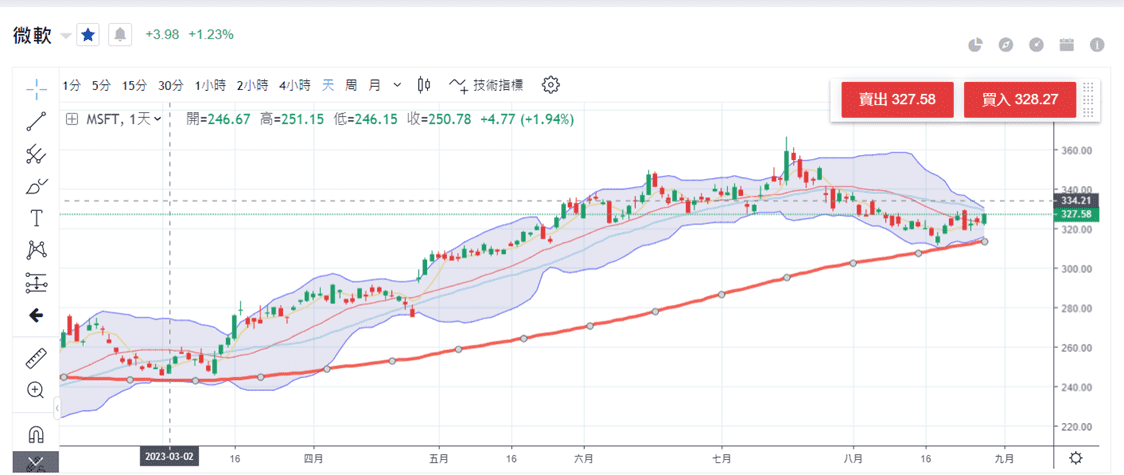Viewport: 1124px width, 475px height.
Task: Toggle the favorite star for 微軟
Action: 88,35
